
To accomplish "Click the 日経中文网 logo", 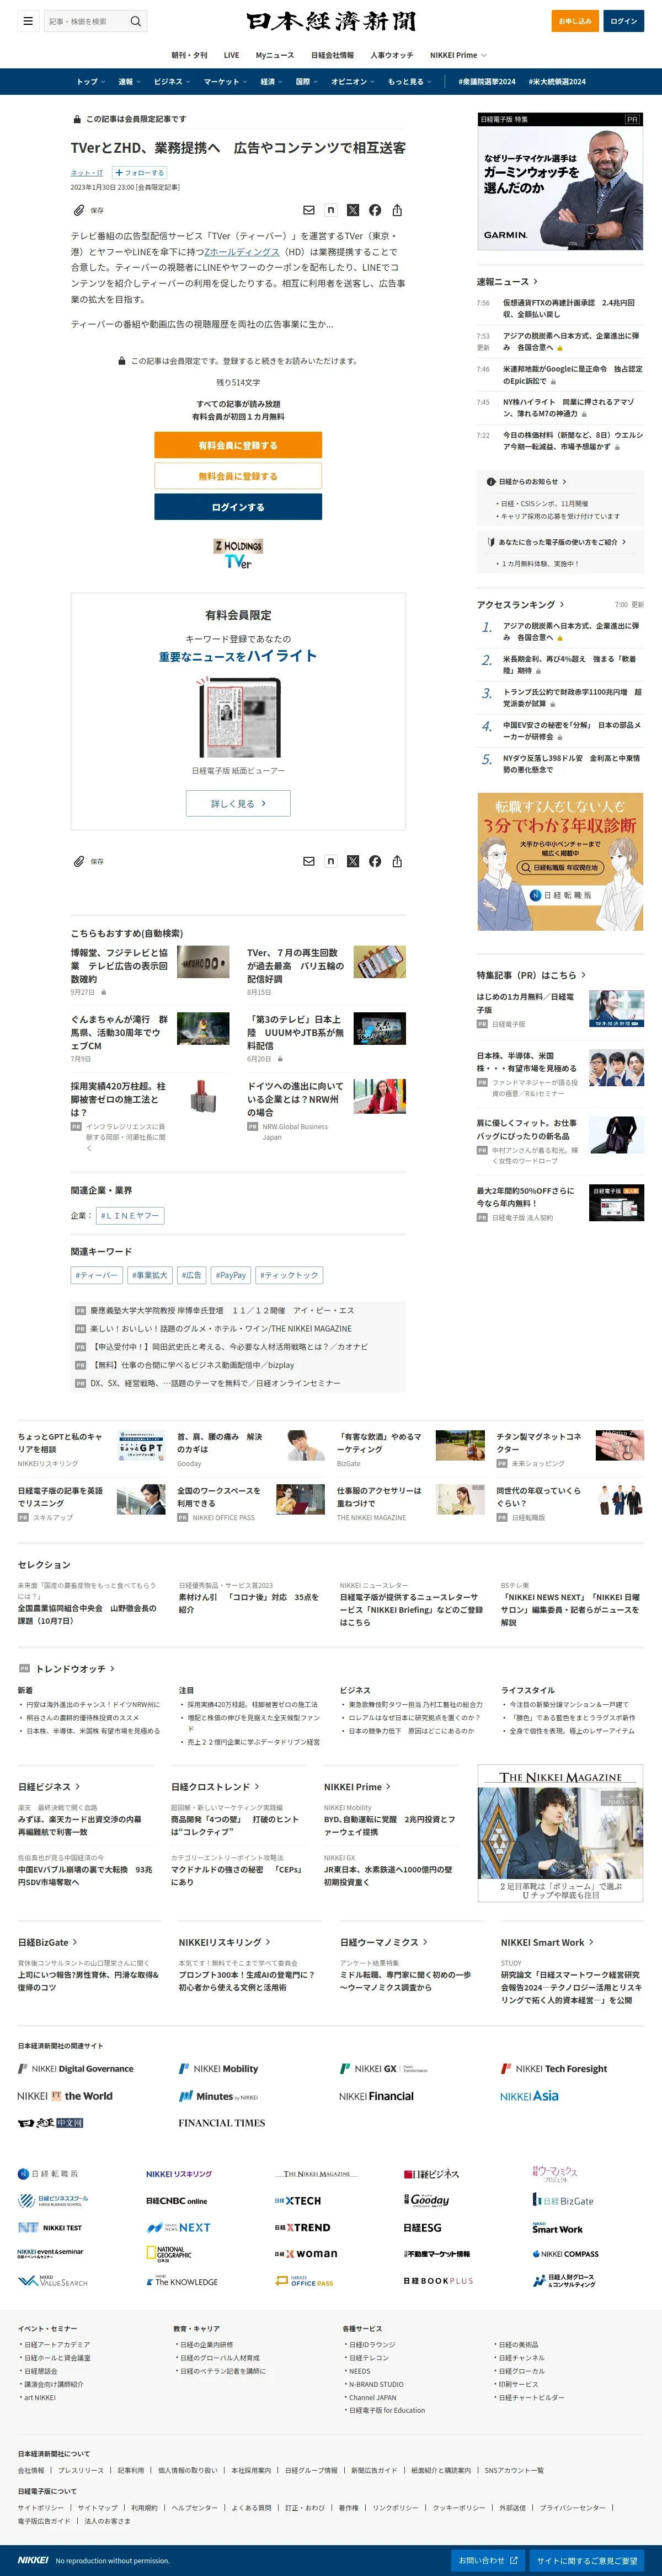I will 51,2122.
